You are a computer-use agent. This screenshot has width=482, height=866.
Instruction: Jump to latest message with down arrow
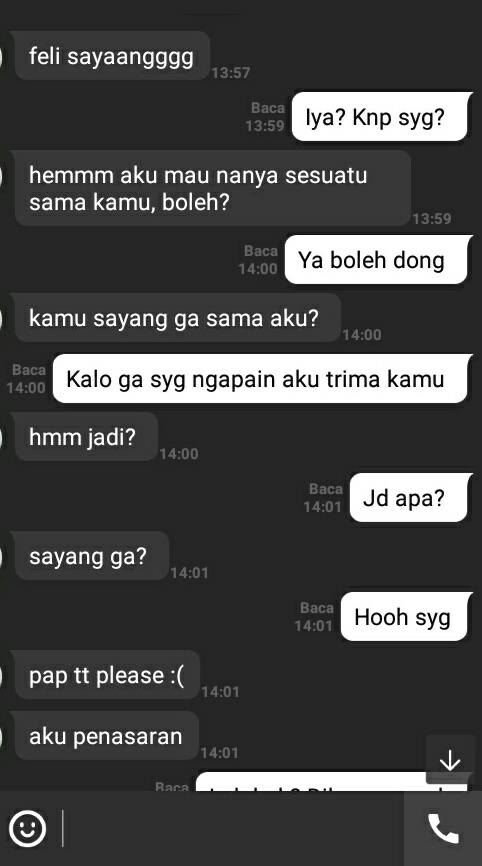coord(450,761)
